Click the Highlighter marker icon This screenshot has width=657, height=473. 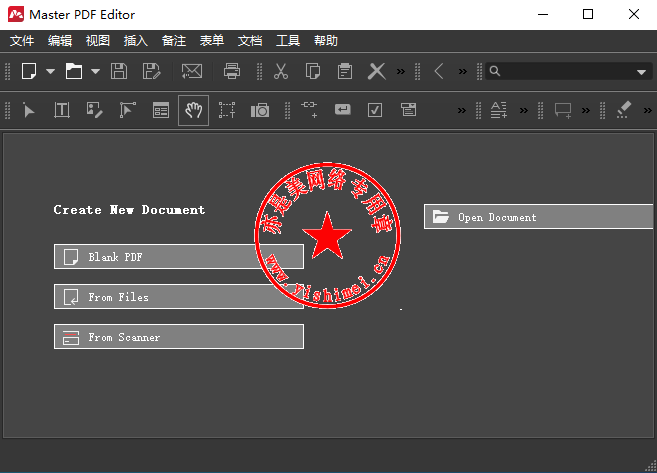[x=623, y=110]
